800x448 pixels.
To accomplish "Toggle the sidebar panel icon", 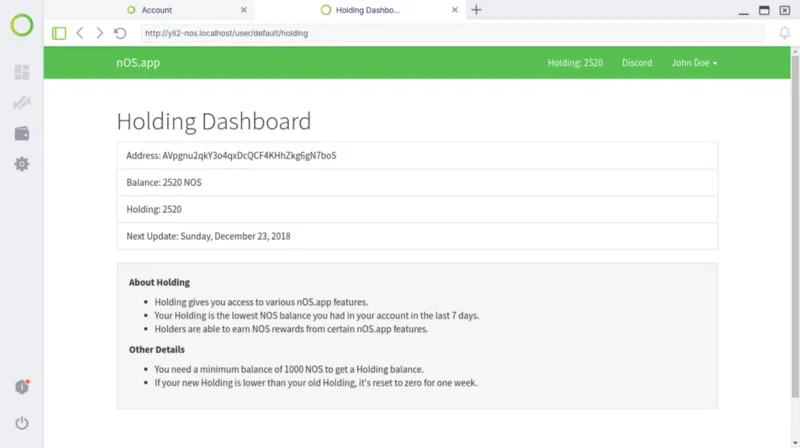I will click(x=59, y=33).
